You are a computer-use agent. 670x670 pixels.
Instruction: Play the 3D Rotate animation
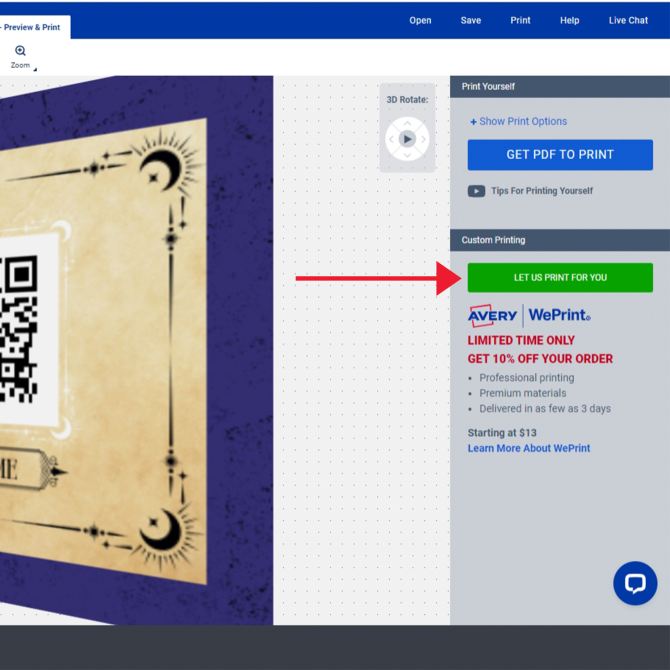(x=407, y=139)
